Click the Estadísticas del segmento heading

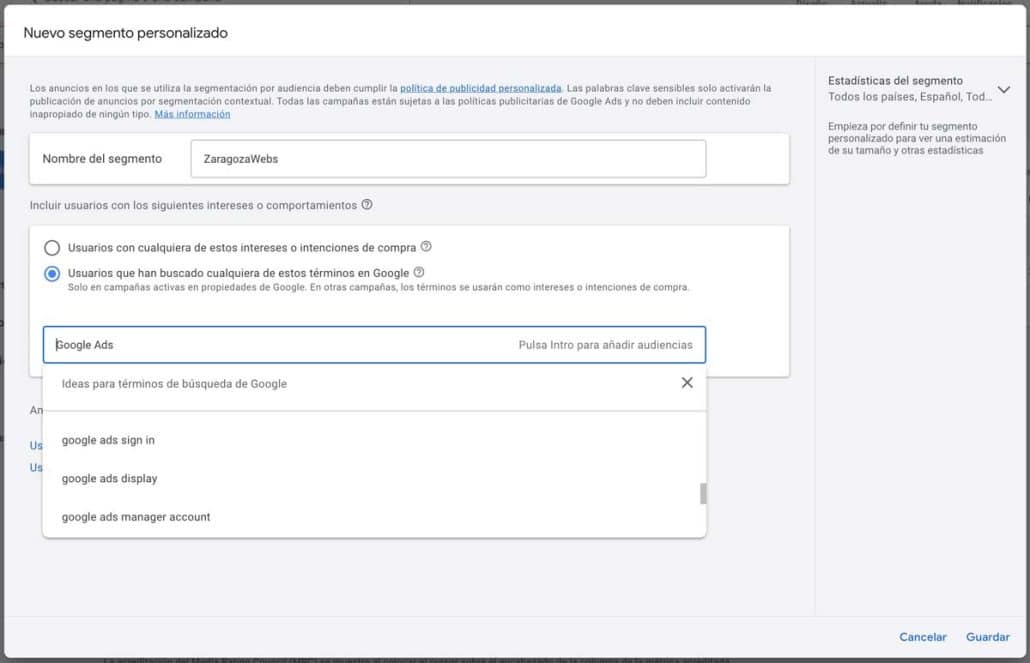895,81
